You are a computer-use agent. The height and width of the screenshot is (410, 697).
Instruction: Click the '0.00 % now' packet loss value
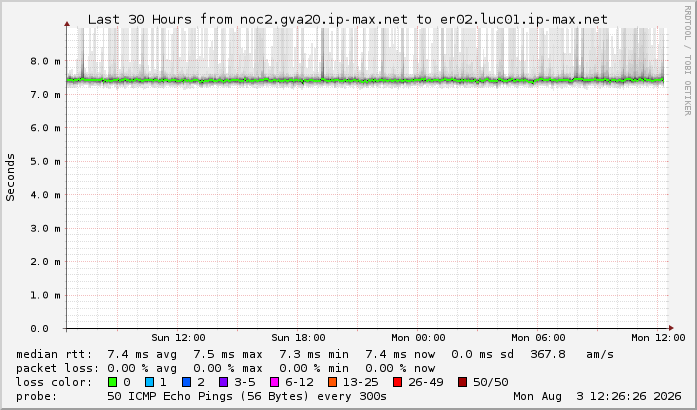pos(400,368)
